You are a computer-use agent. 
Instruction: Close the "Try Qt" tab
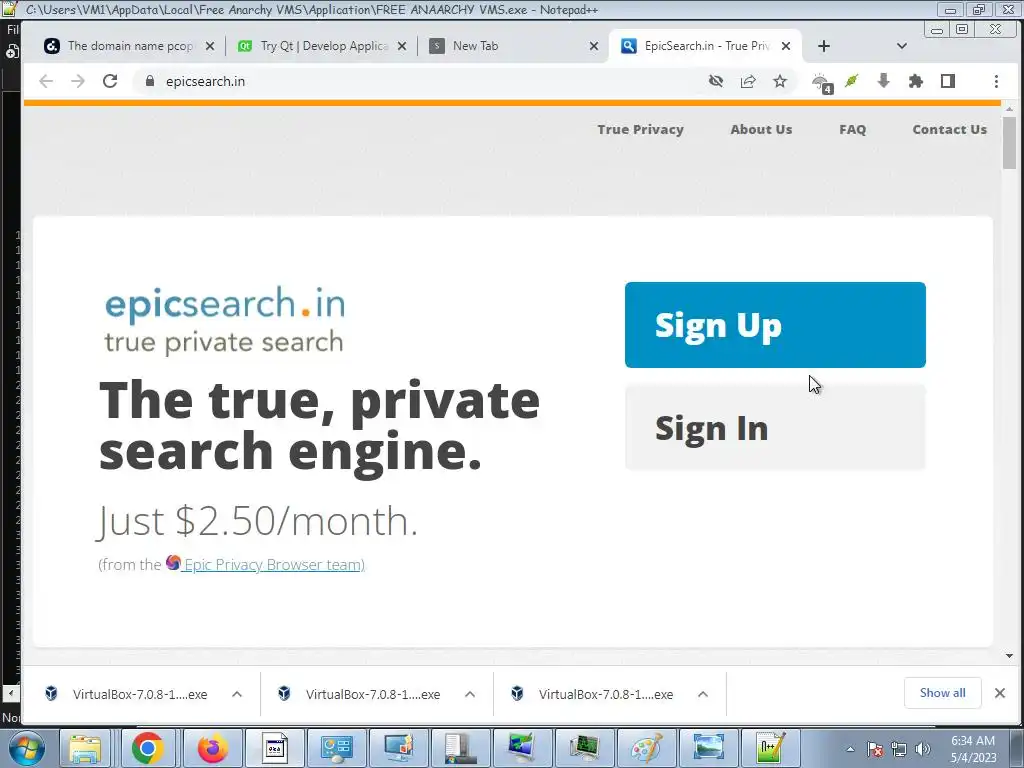402,46
